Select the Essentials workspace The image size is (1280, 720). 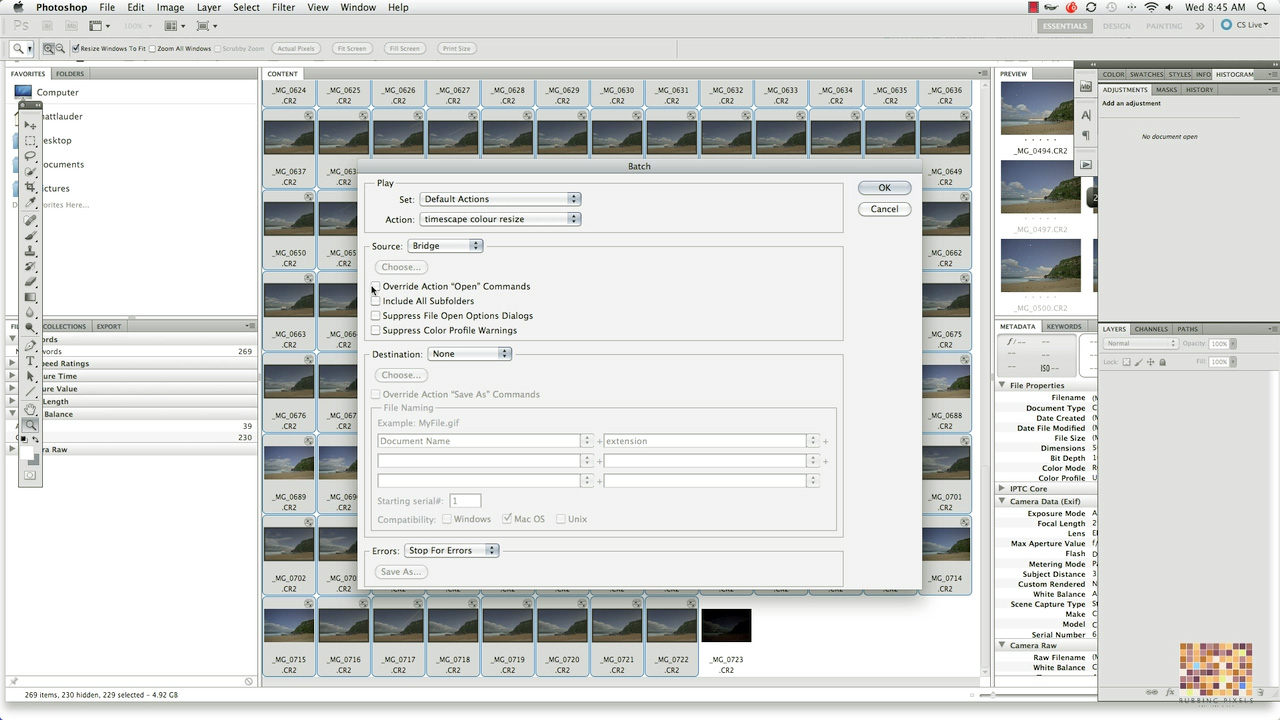pyautogui.click(x=1063, y=26)
